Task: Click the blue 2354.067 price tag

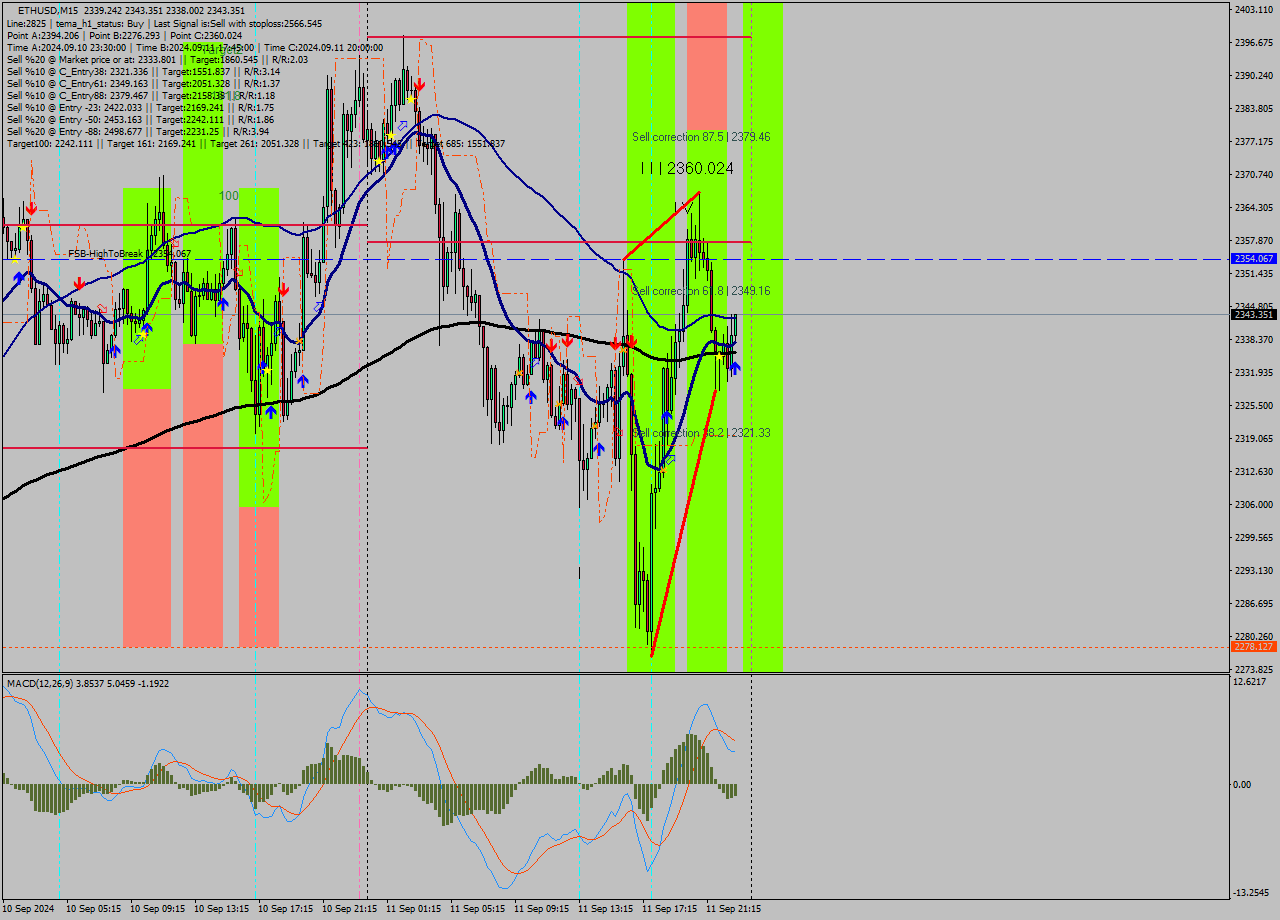Action: (1253, 258)
